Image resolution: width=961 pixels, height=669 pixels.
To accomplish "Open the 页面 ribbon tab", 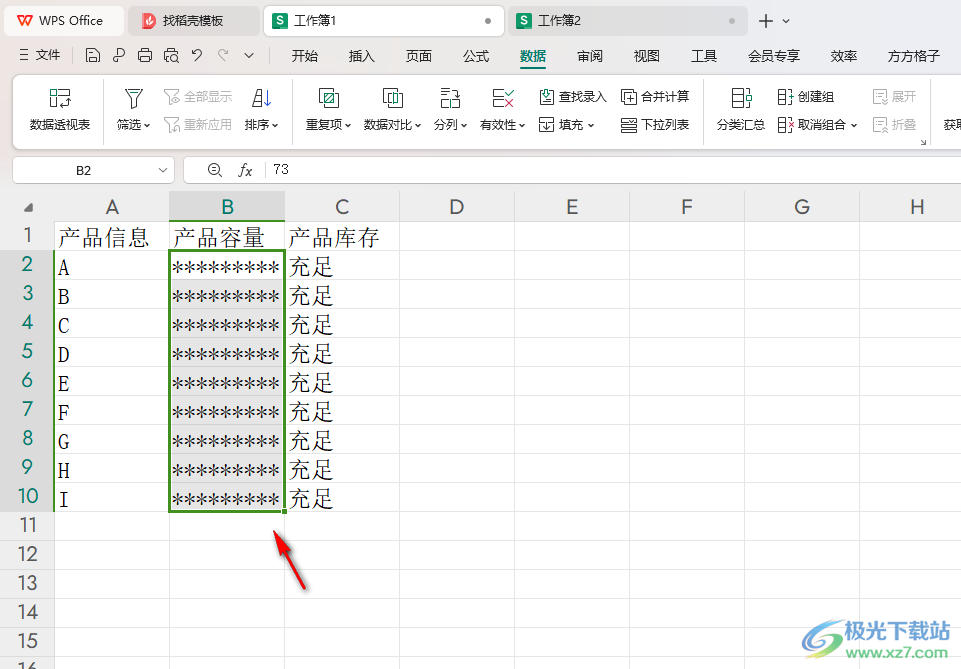I will point(419,56).
